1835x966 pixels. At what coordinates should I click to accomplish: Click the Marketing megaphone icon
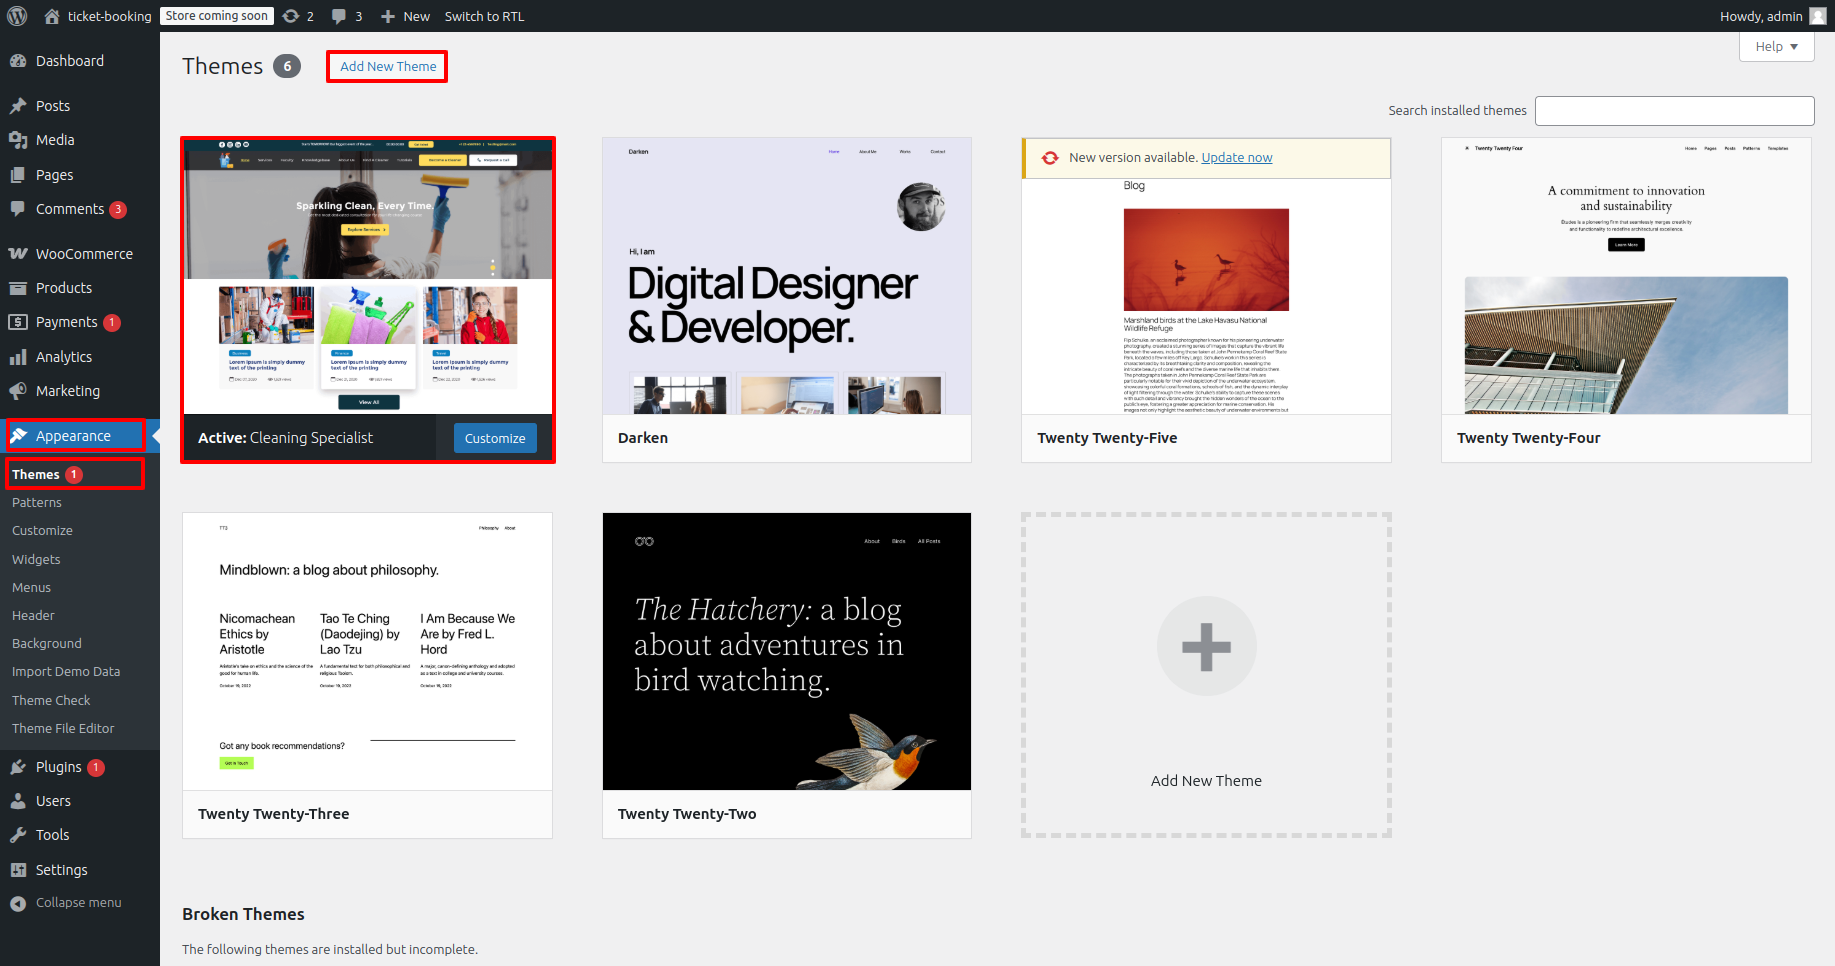18,391
